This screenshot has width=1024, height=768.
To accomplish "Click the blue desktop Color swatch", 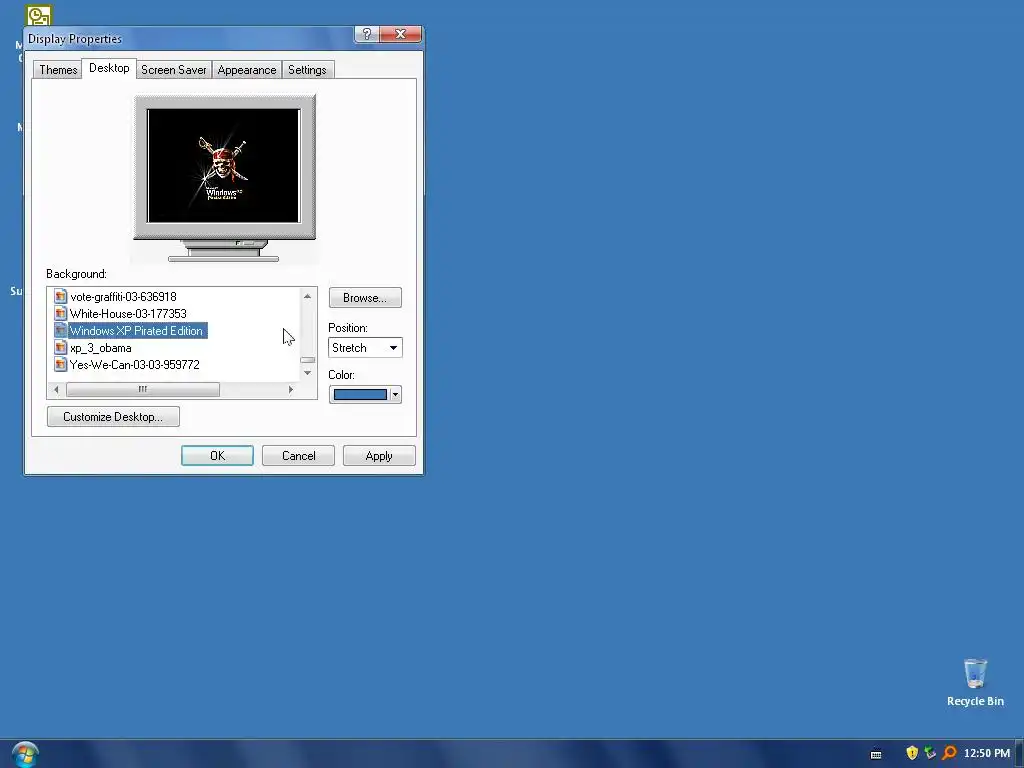I will 360,394.
